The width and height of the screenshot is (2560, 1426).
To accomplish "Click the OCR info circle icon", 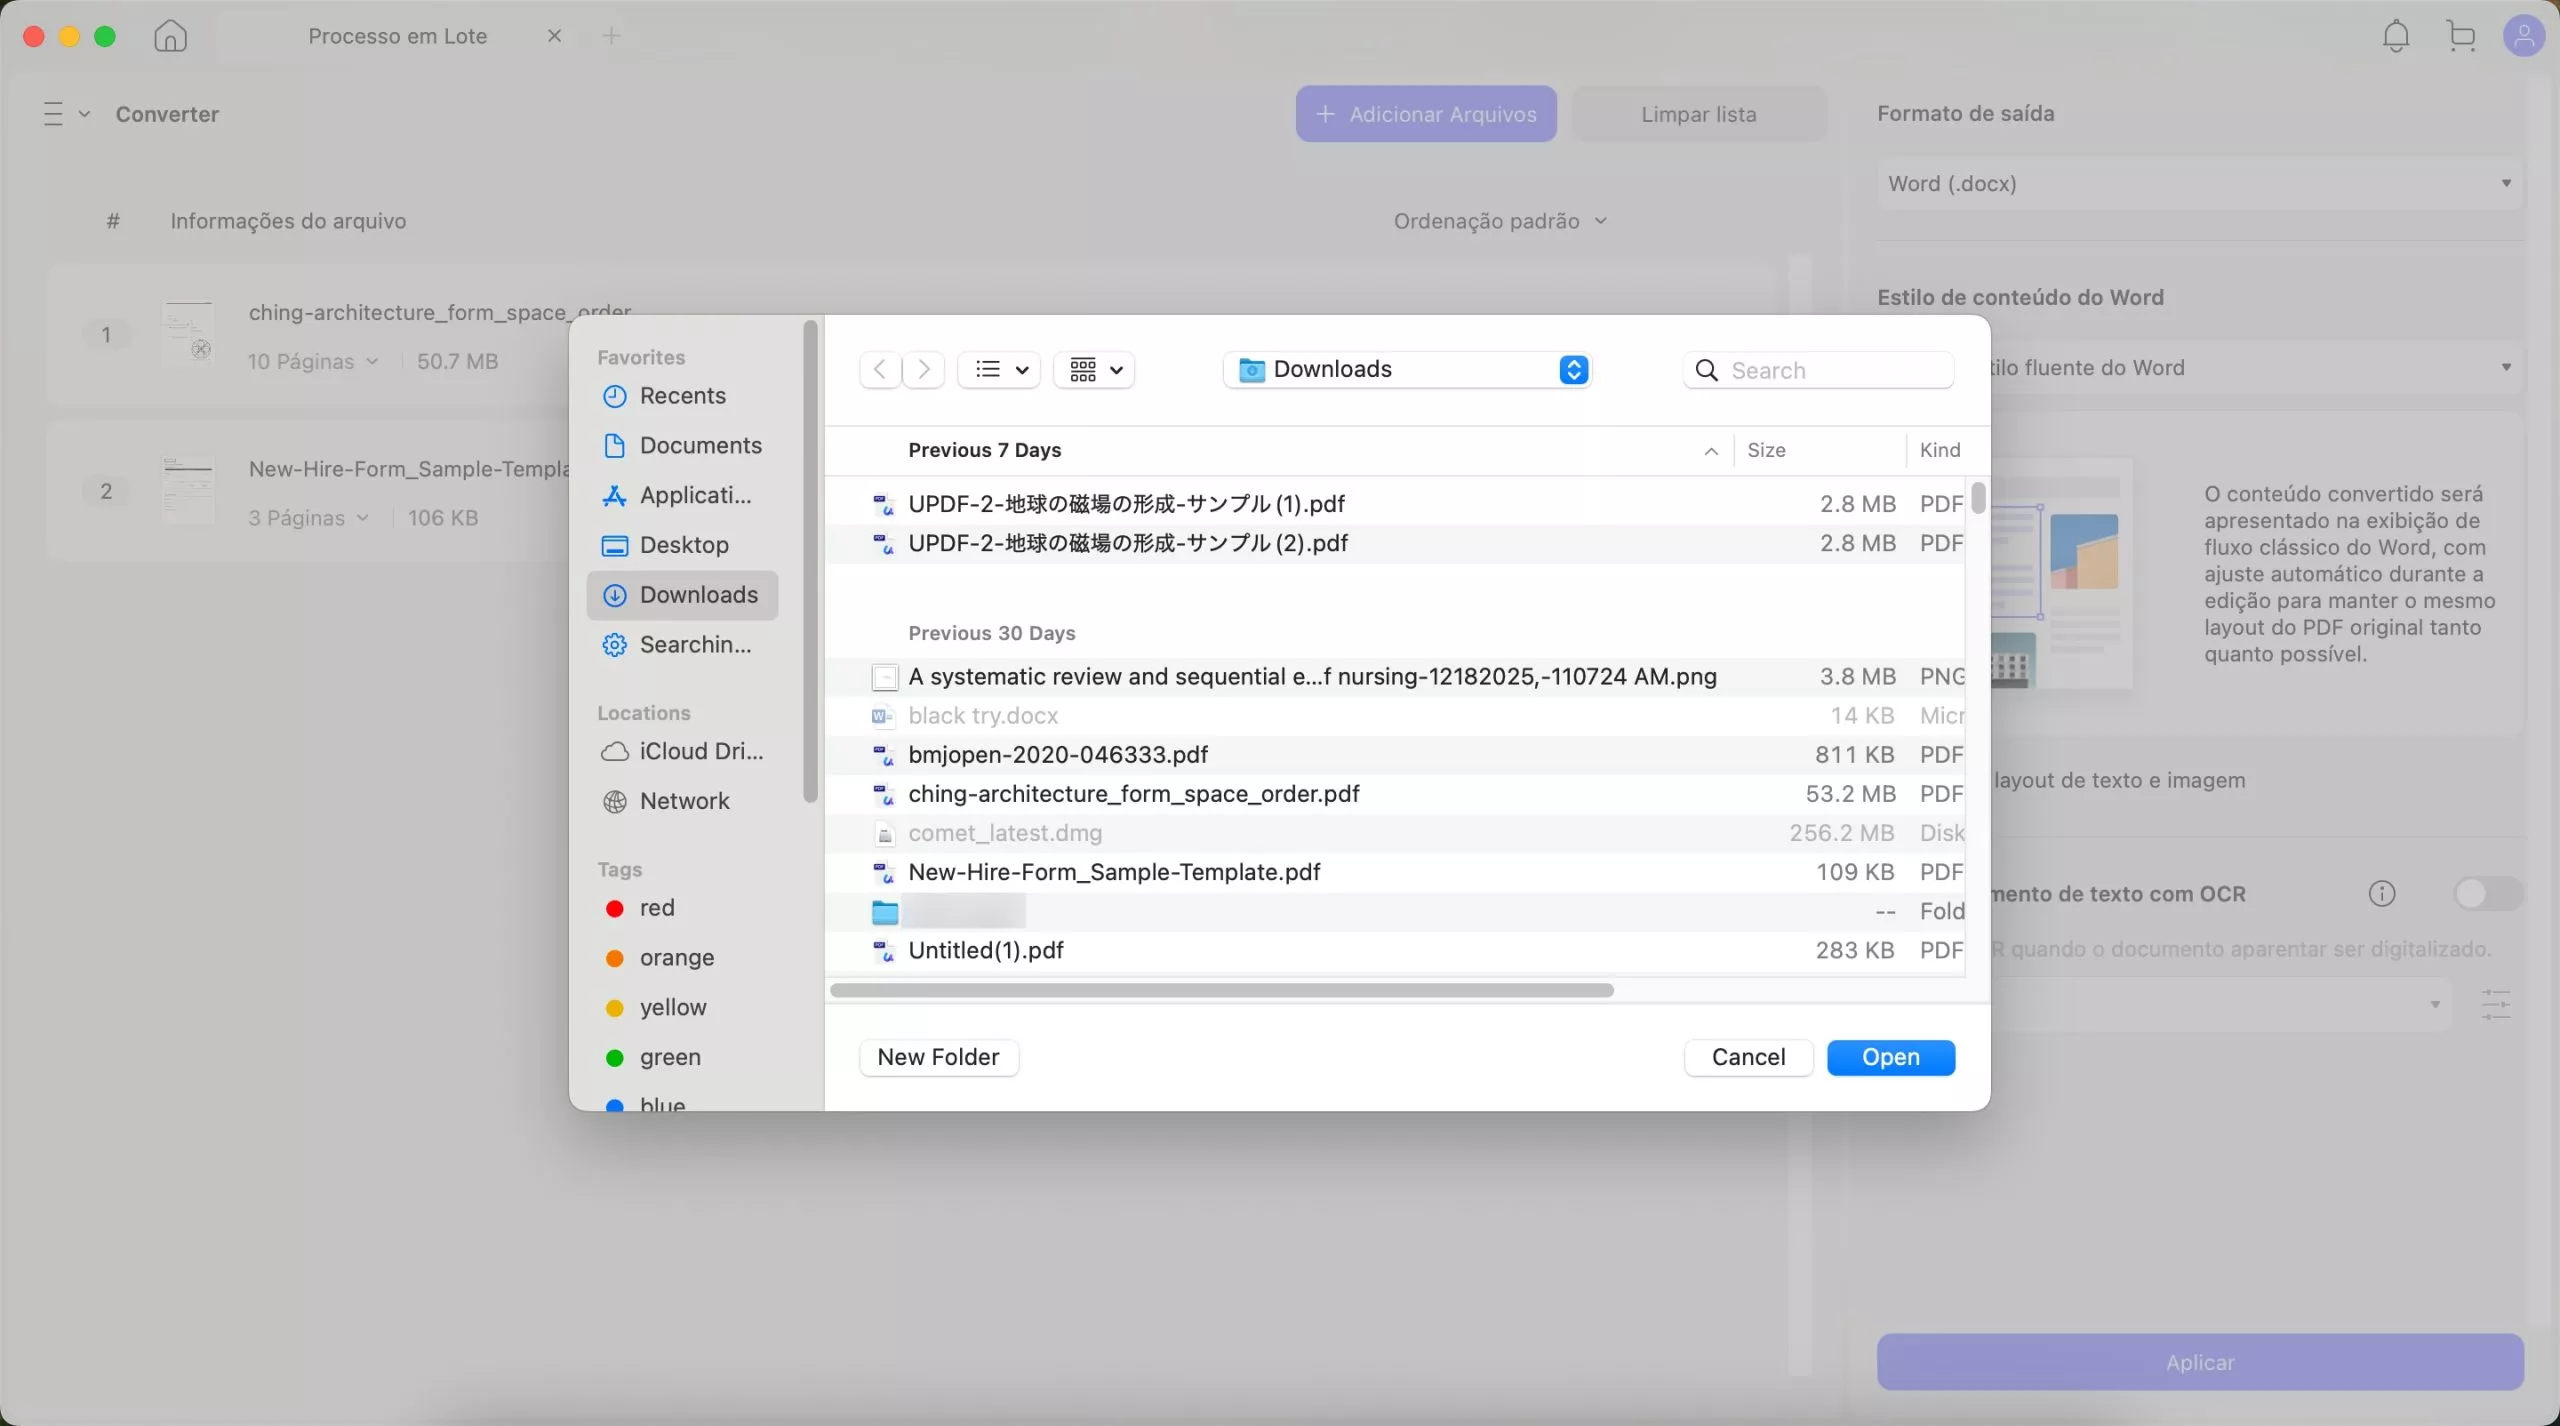I will point(2382,893).
